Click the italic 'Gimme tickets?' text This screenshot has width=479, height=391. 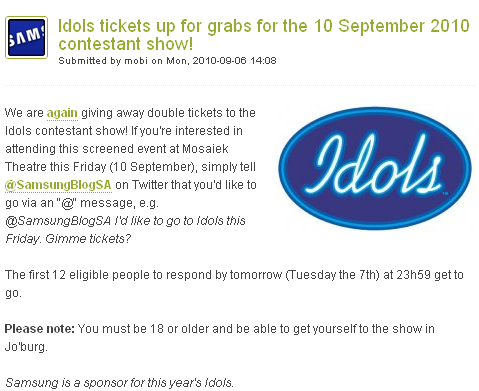click(88, 239)
